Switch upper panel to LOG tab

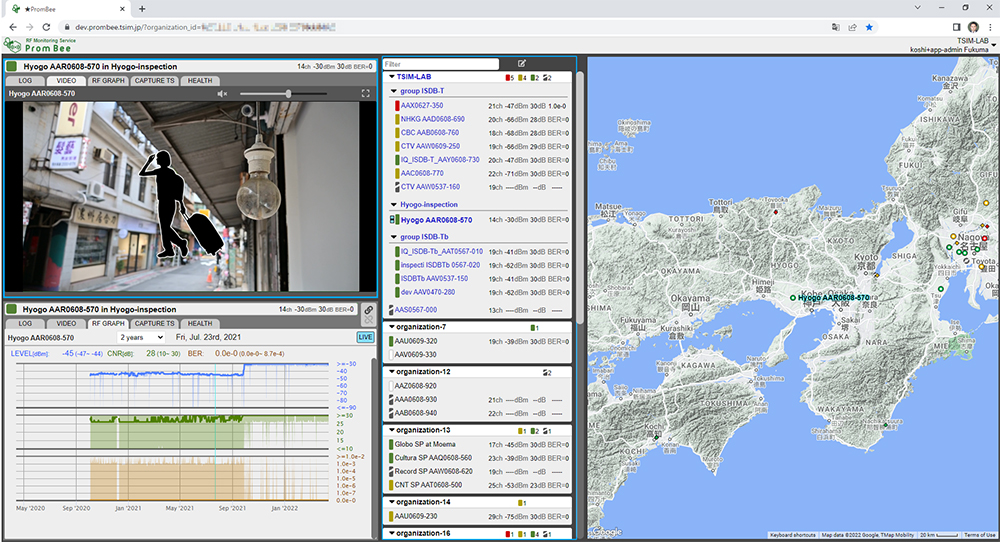coord(25,81)
